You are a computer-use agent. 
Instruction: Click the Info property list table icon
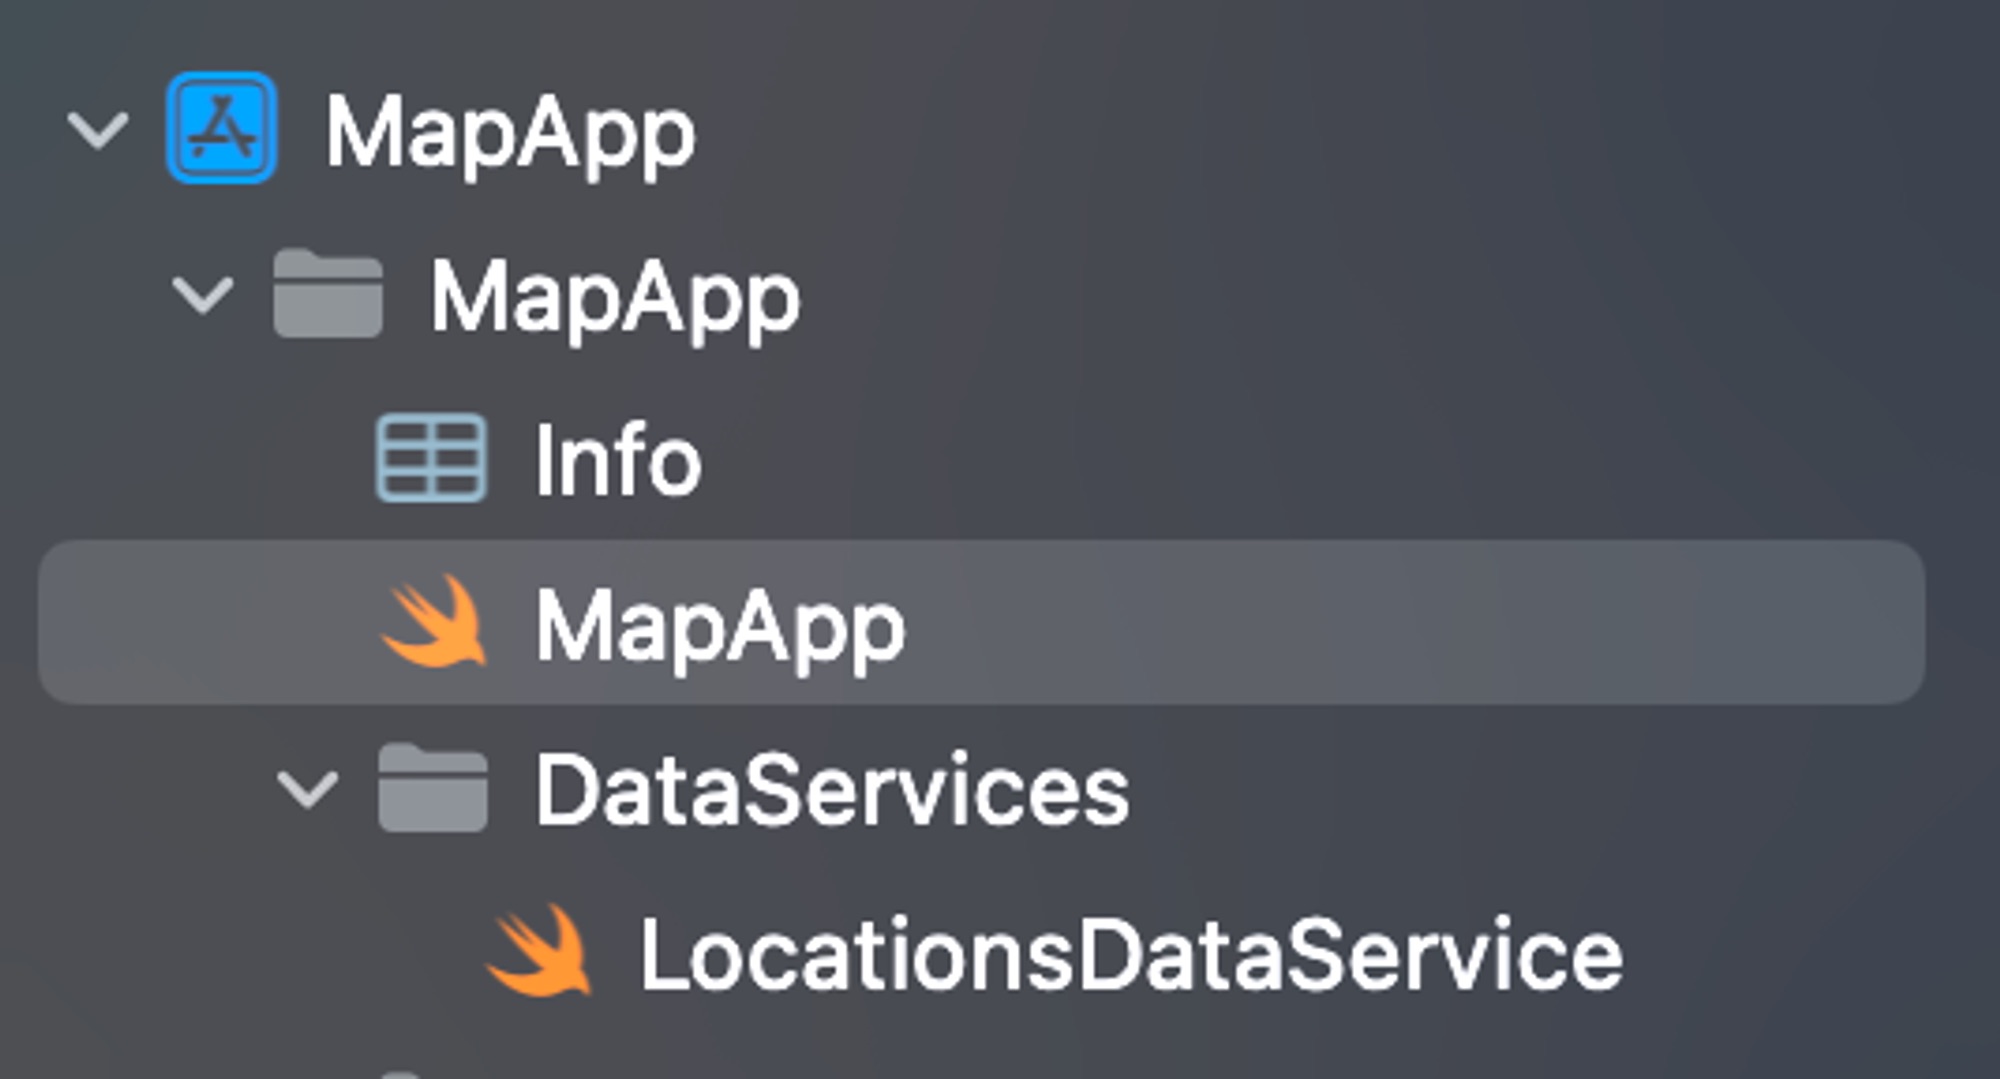[x=431, y=459]
